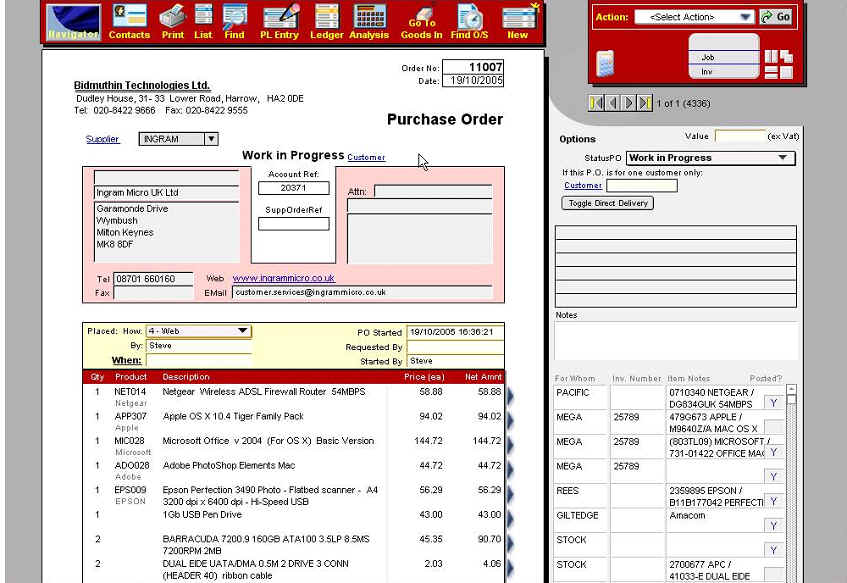The width and height of the screenshot is (847, 583).
Task: Click the Requested By field
Action: pyautogui.click(x=455, y=347)
